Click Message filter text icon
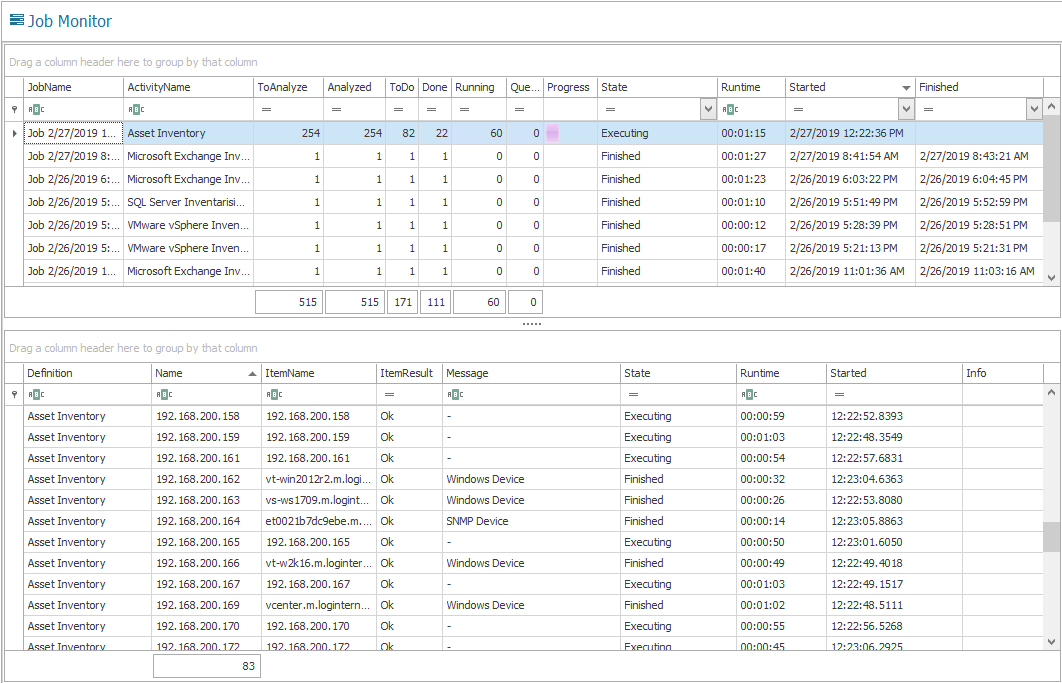The width and height of the screenshot is (1062, 683). [455, 394]
